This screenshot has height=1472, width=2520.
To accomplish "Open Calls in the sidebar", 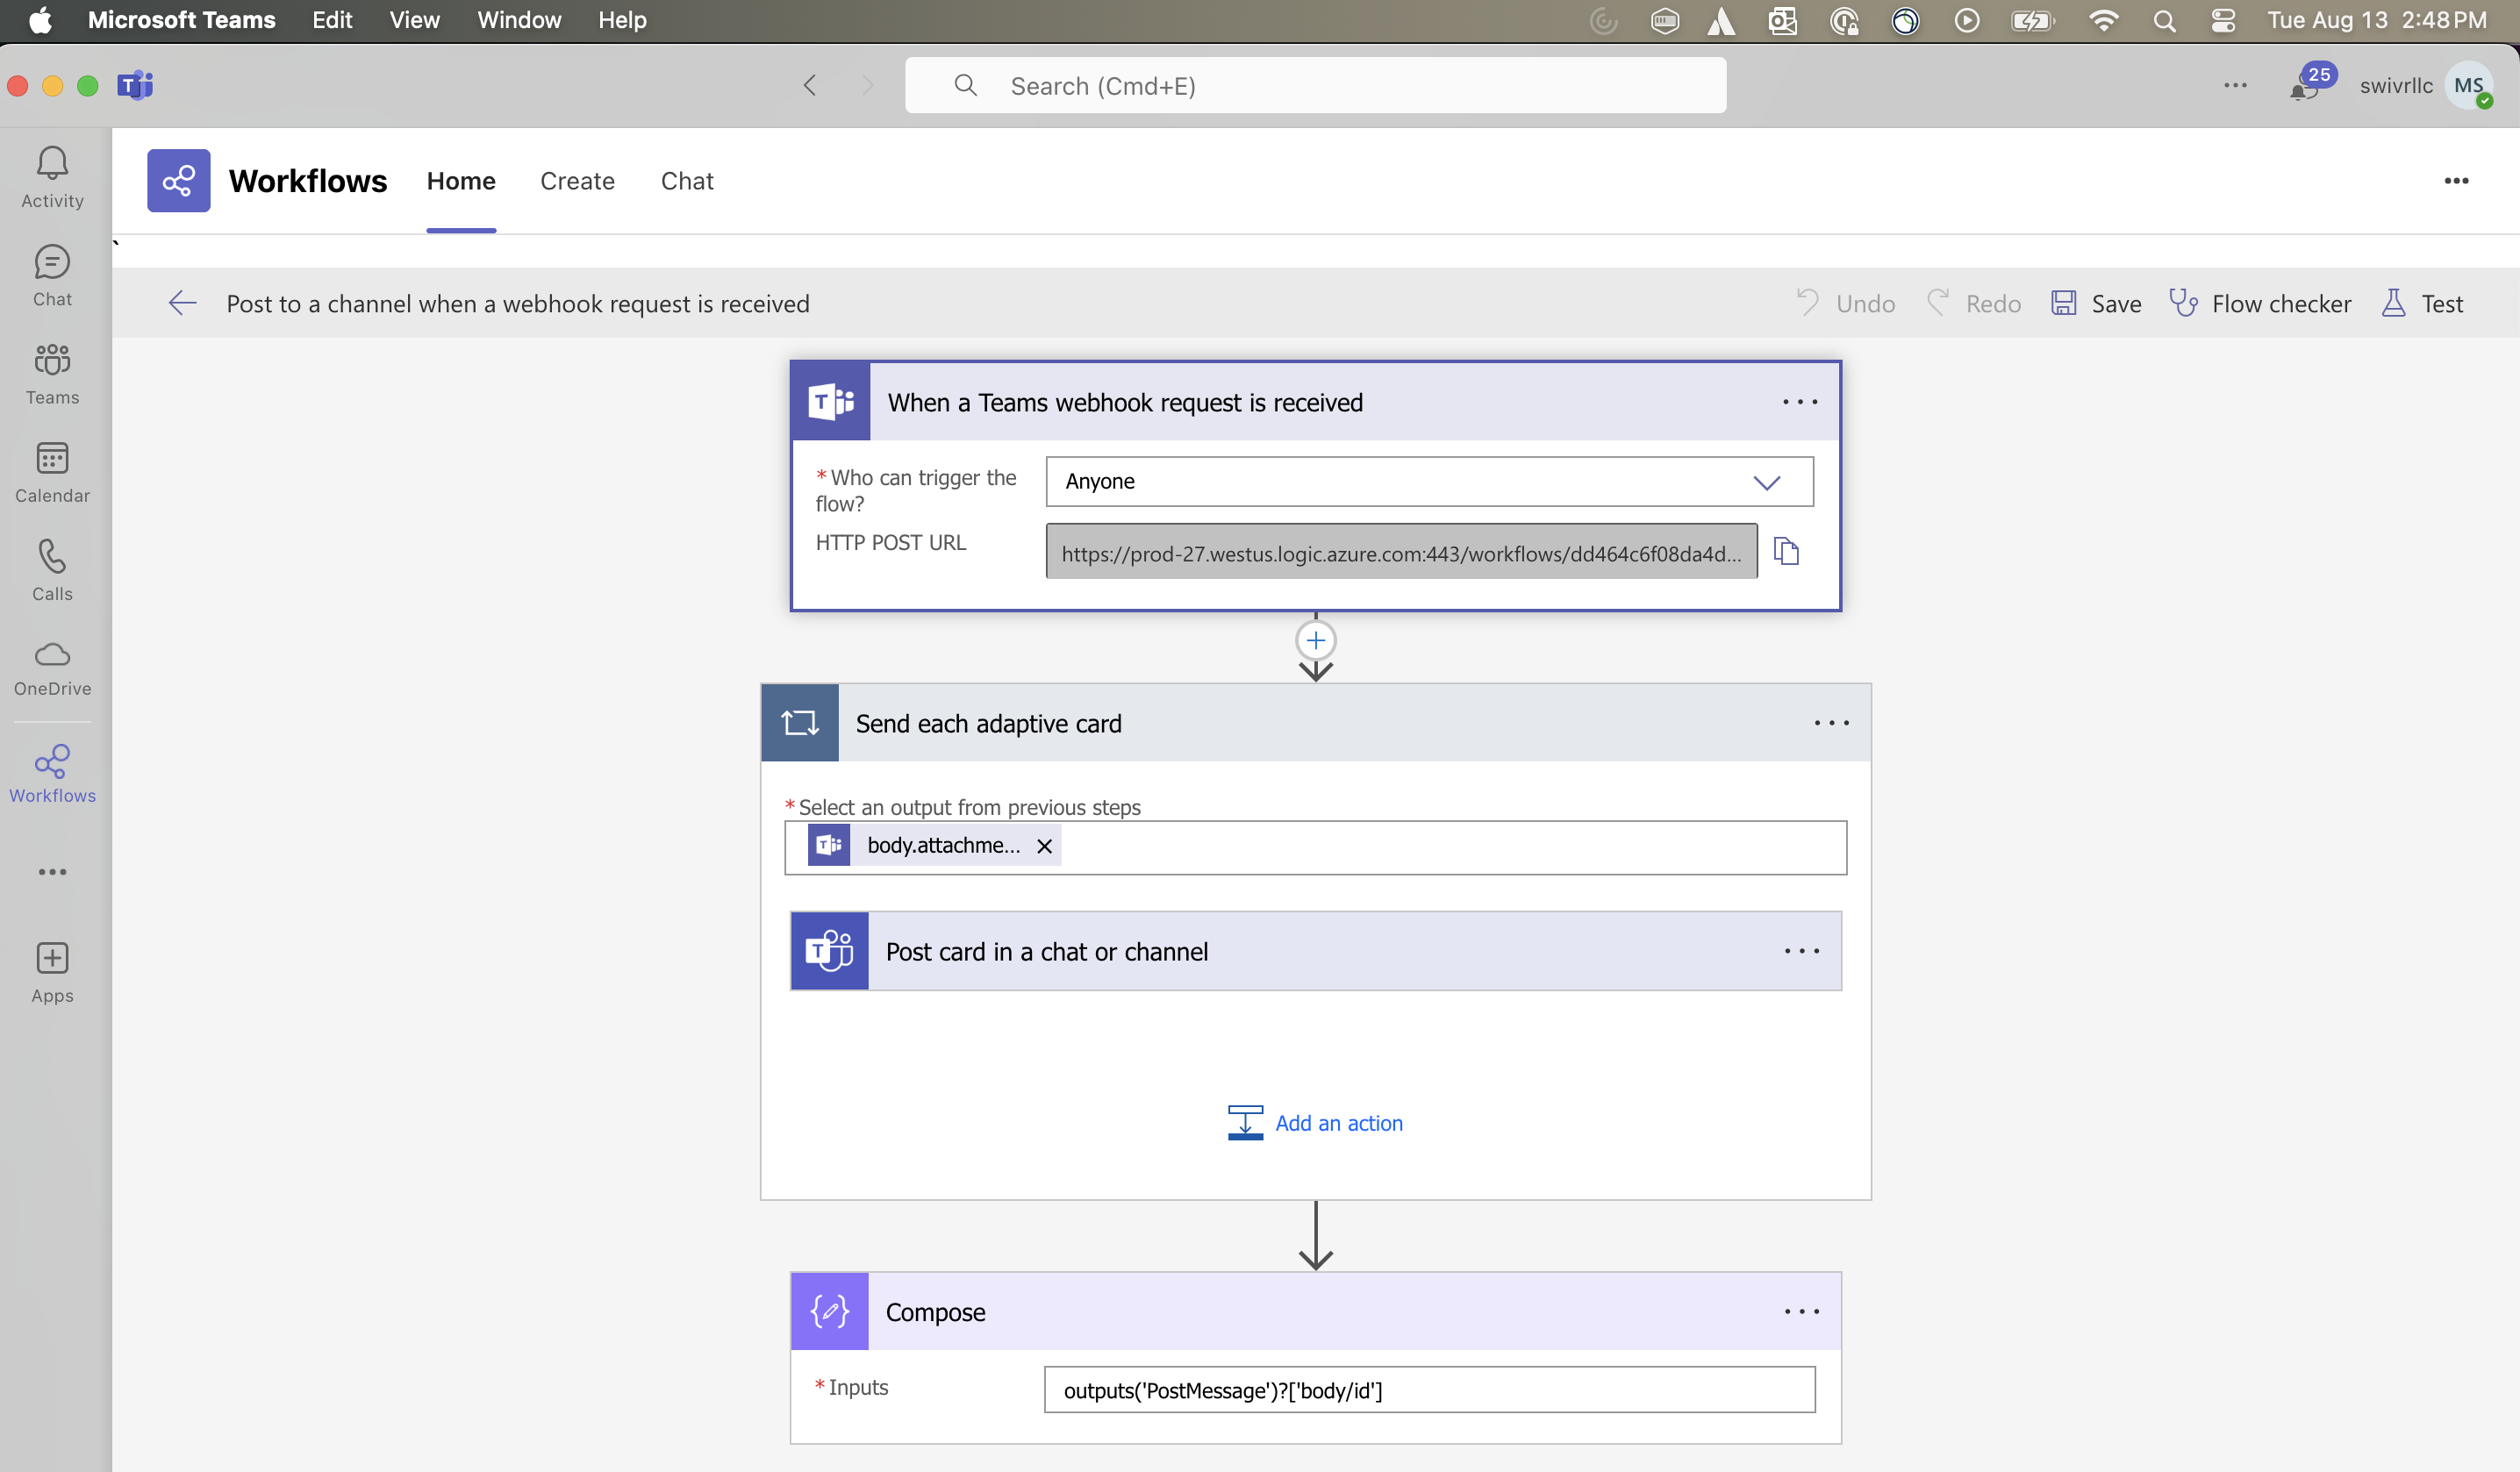I will [52, 570].
